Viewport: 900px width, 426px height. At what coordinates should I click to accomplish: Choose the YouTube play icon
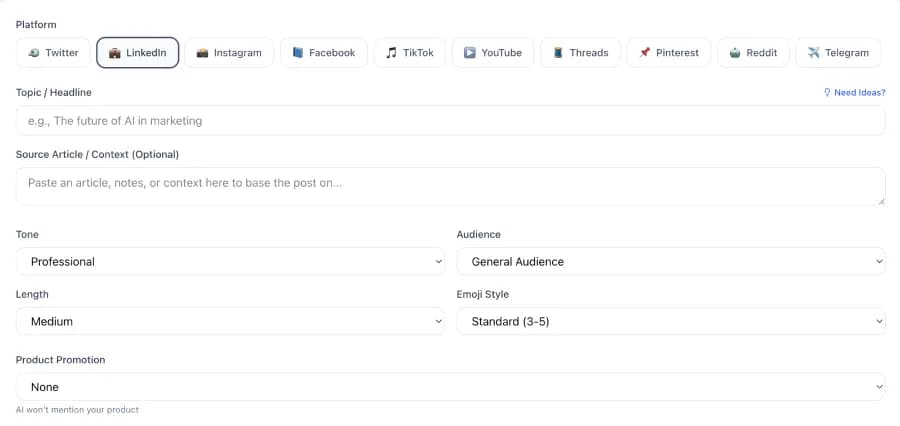[470, 53]
